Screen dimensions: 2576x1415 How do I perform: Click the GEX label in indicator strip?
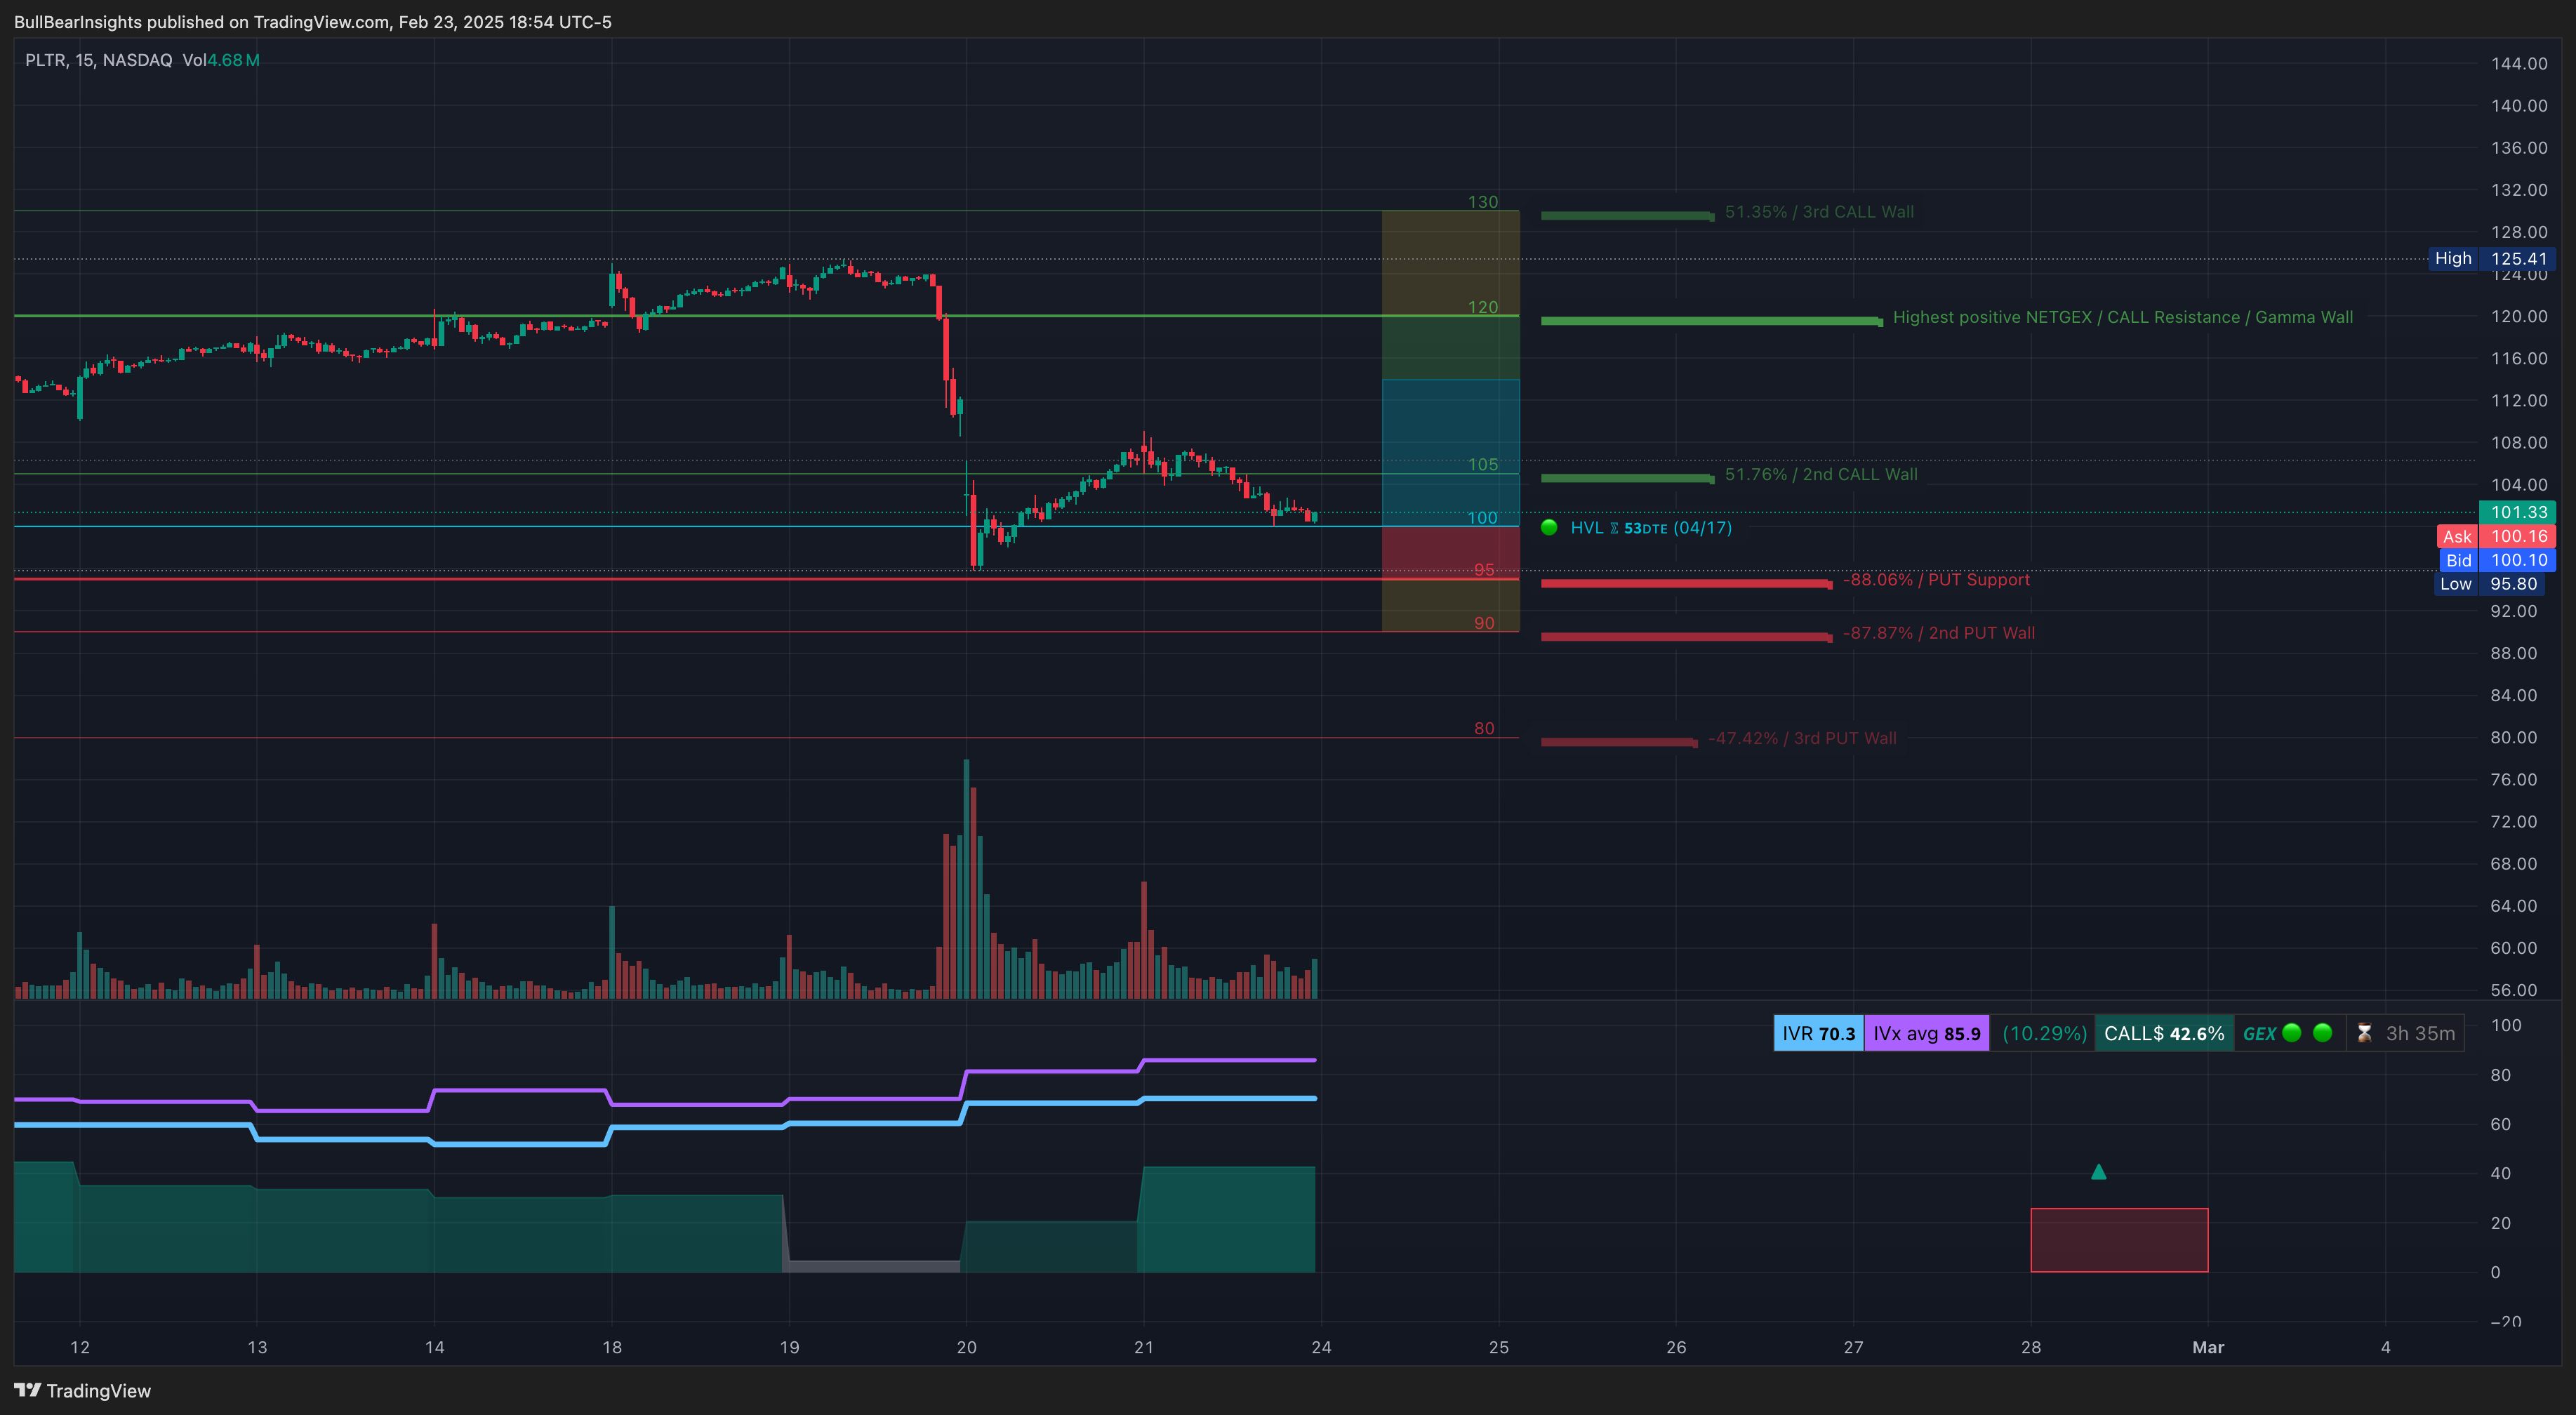click(x=2259, y=1033)
